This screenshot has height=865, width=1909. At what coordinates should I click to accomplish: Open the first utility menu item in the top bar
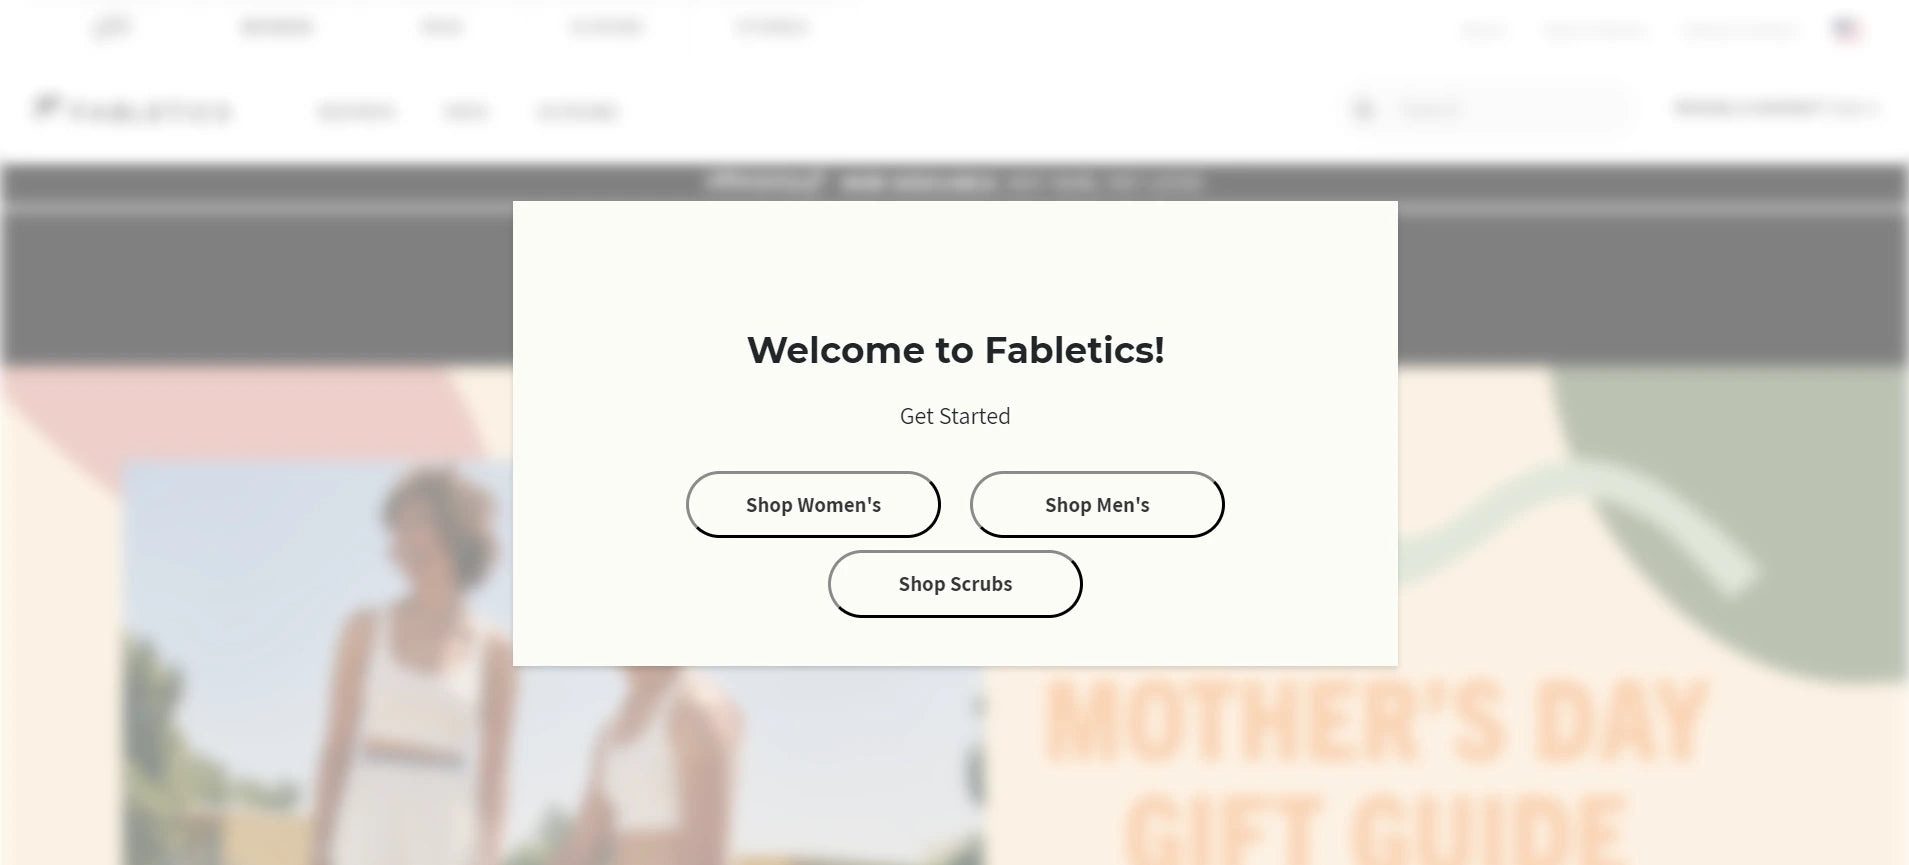pos(278,27)
